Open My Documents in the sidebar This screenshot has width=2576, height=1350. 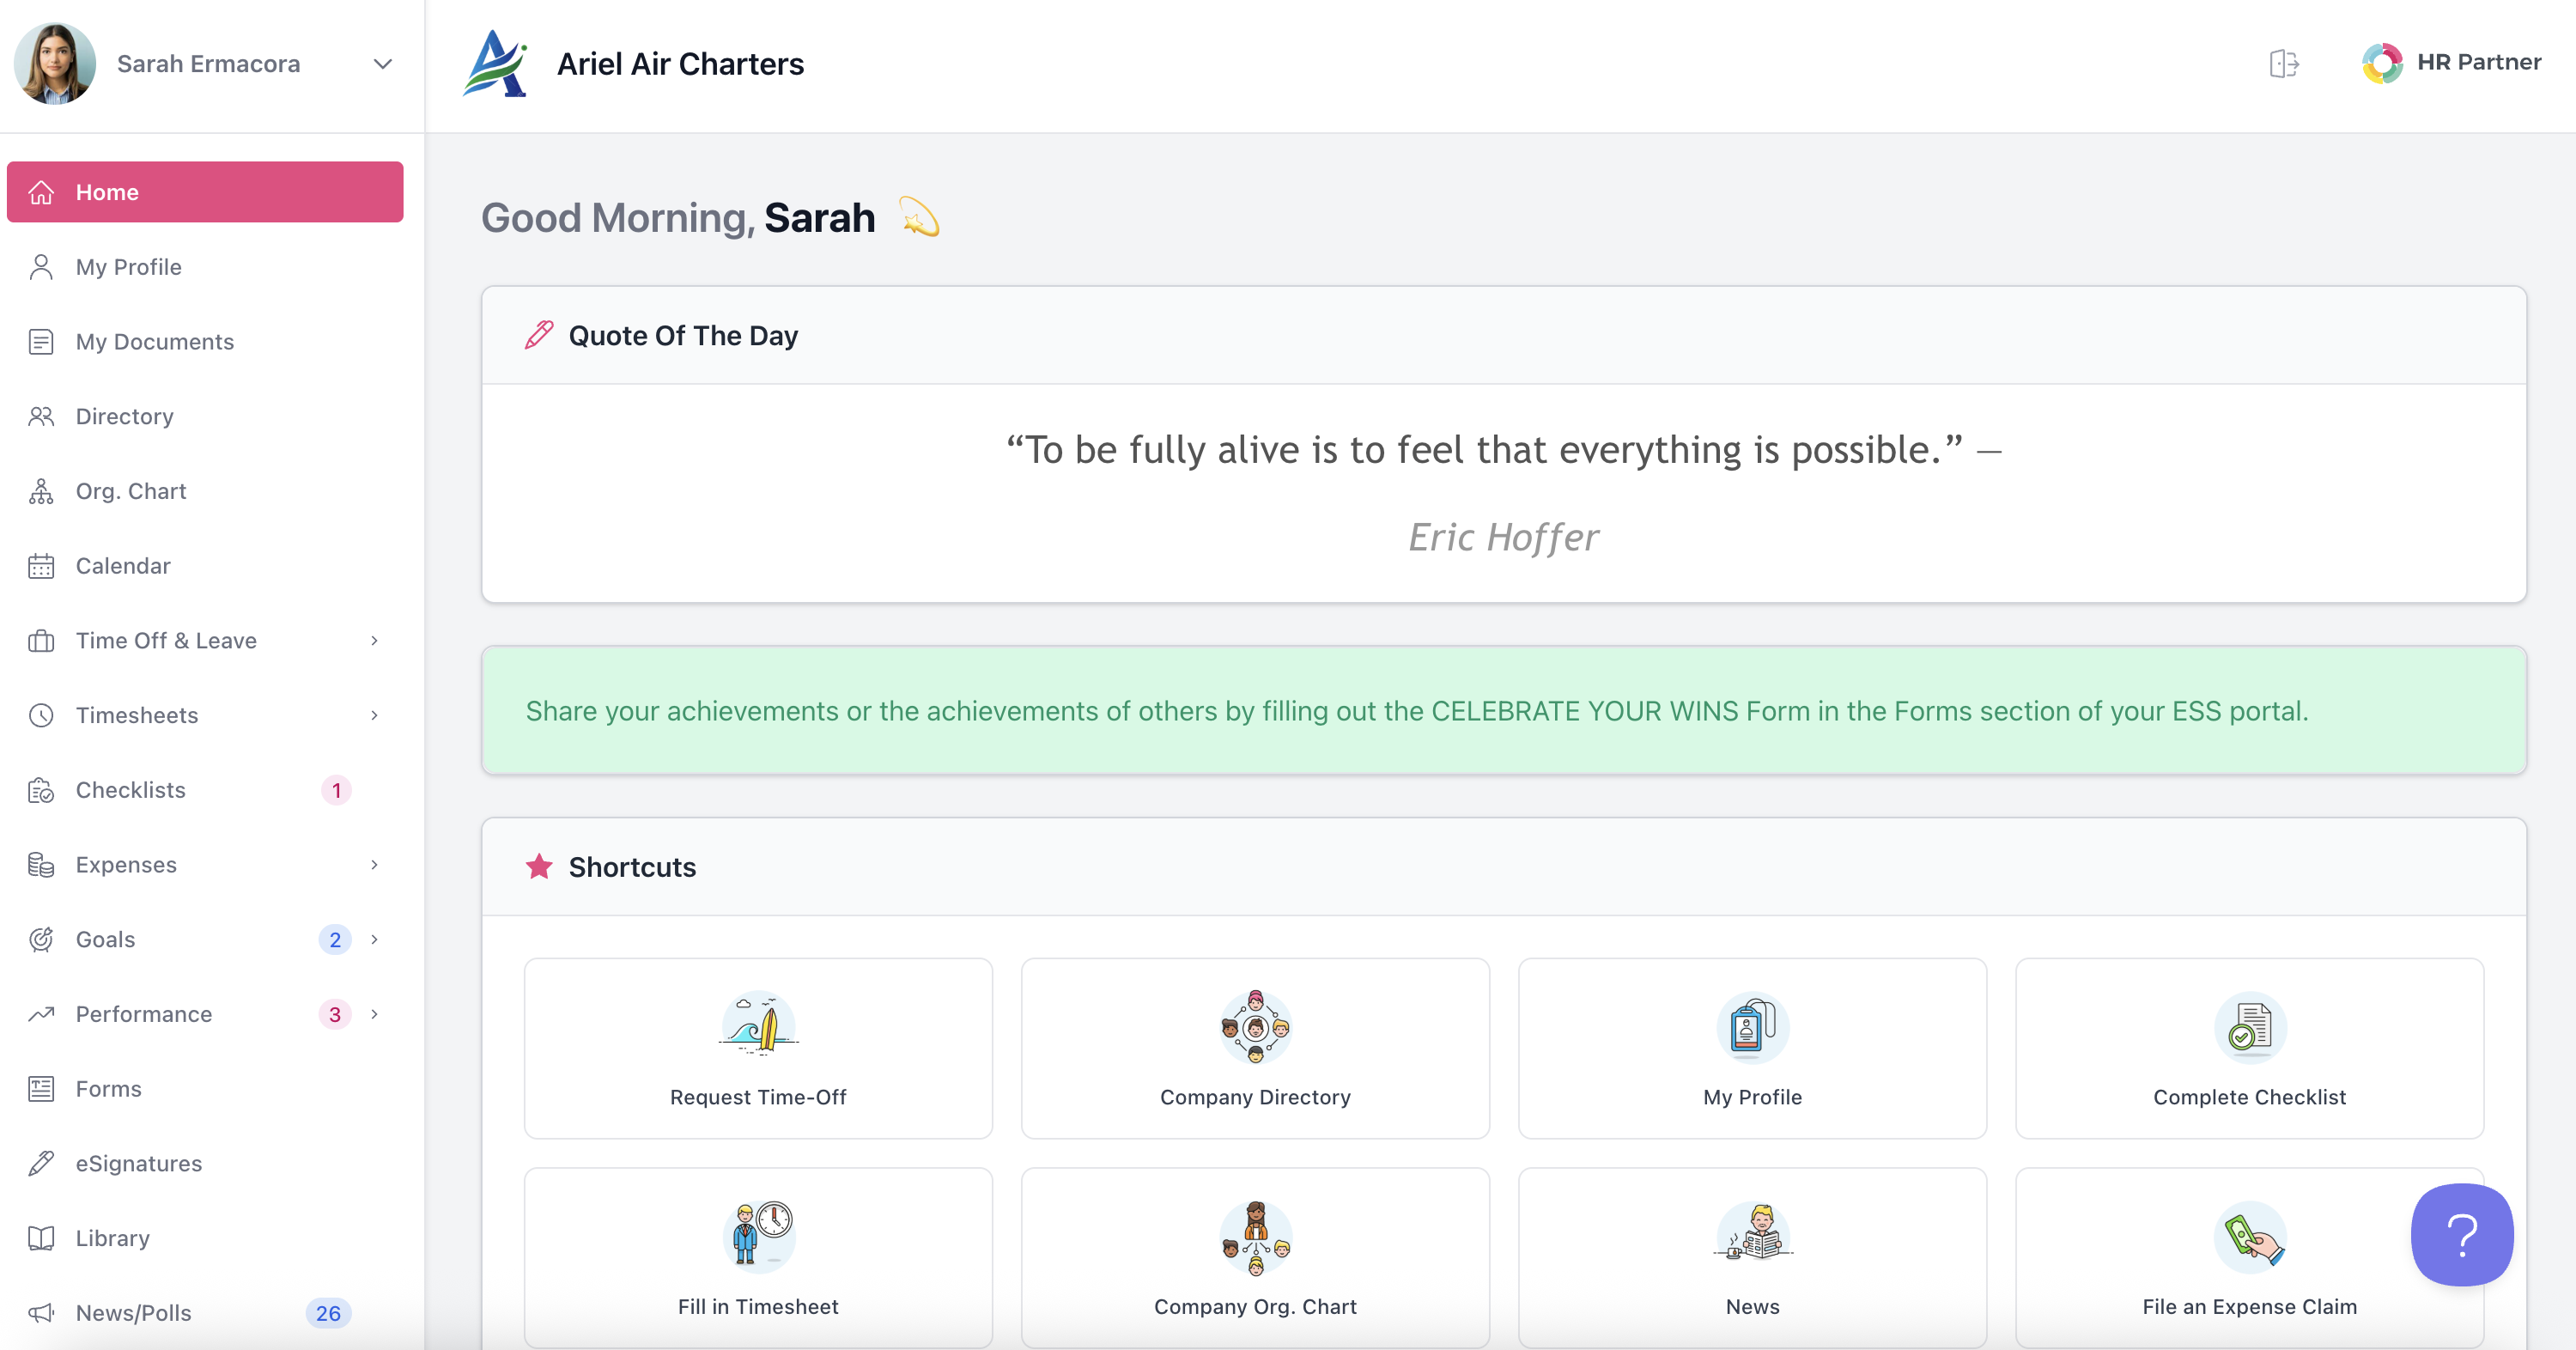coord(155,342)
